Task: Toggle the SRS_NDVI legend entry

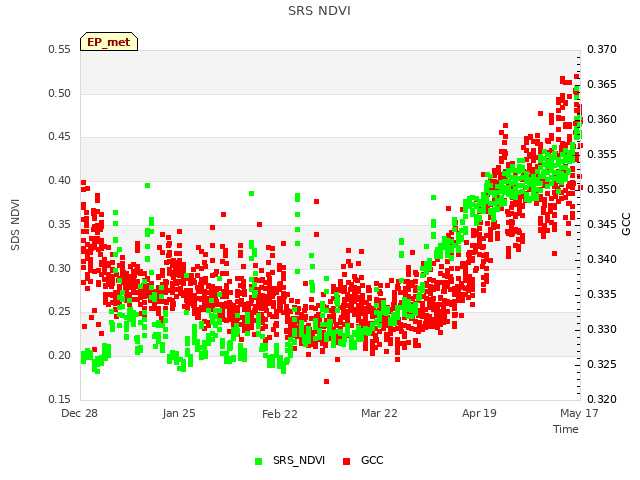Action: [290, 461]
